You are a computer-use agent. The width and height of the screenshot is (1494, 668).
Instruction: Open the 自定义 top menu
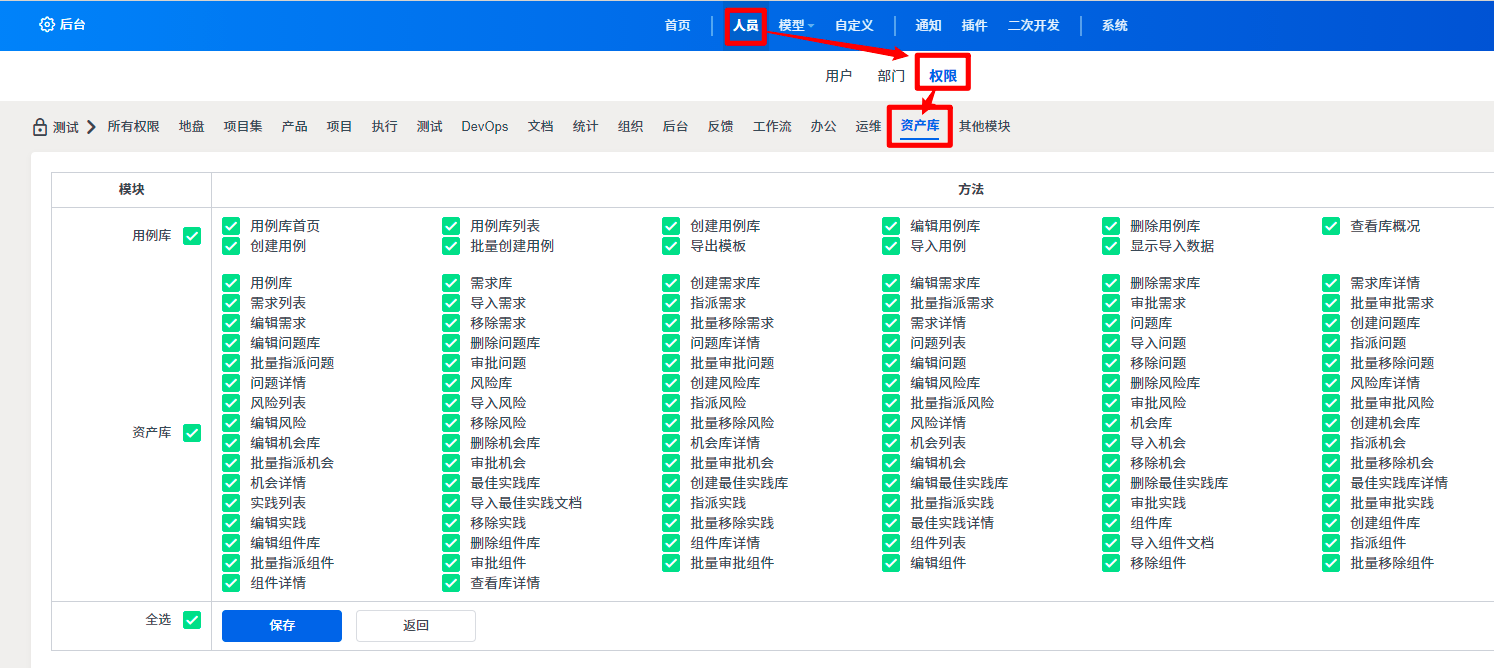[854, 26]
